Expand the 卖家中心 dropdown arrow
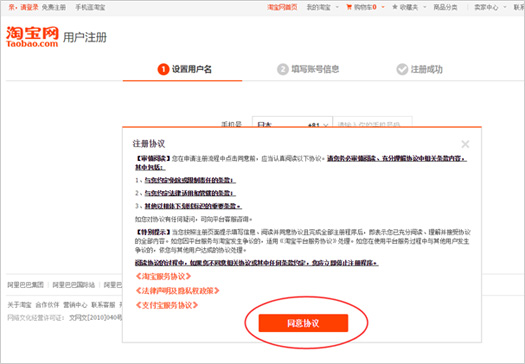The image size is (525, 364). point(505,7)
